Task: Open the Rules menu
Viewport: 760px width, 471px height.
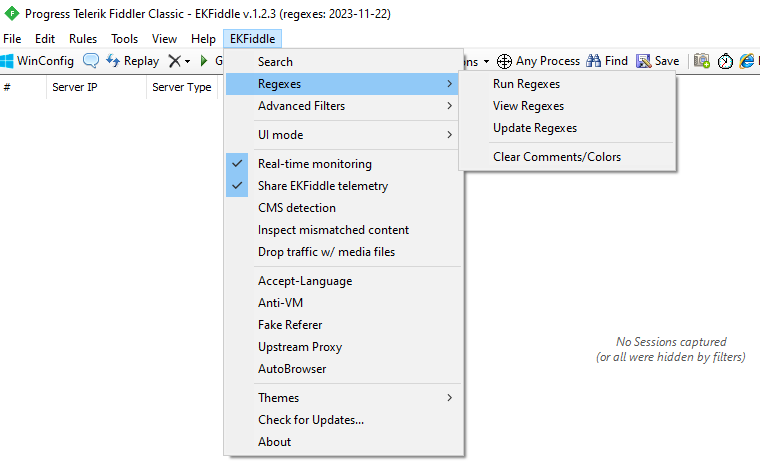Action: pos(83,39)
